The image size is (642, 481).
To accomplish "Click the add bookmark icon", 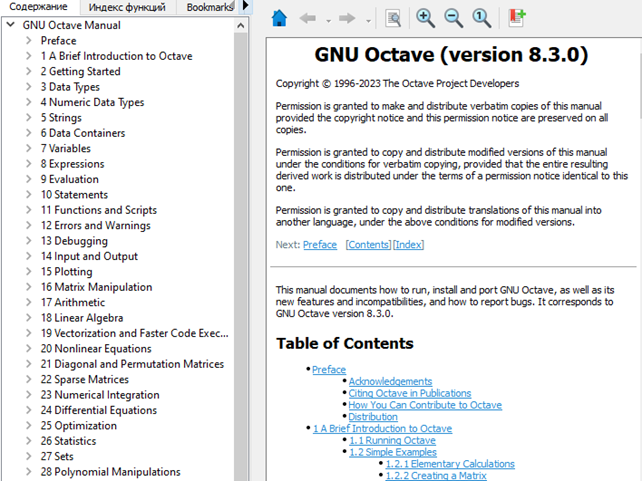I will pos(516,17).
